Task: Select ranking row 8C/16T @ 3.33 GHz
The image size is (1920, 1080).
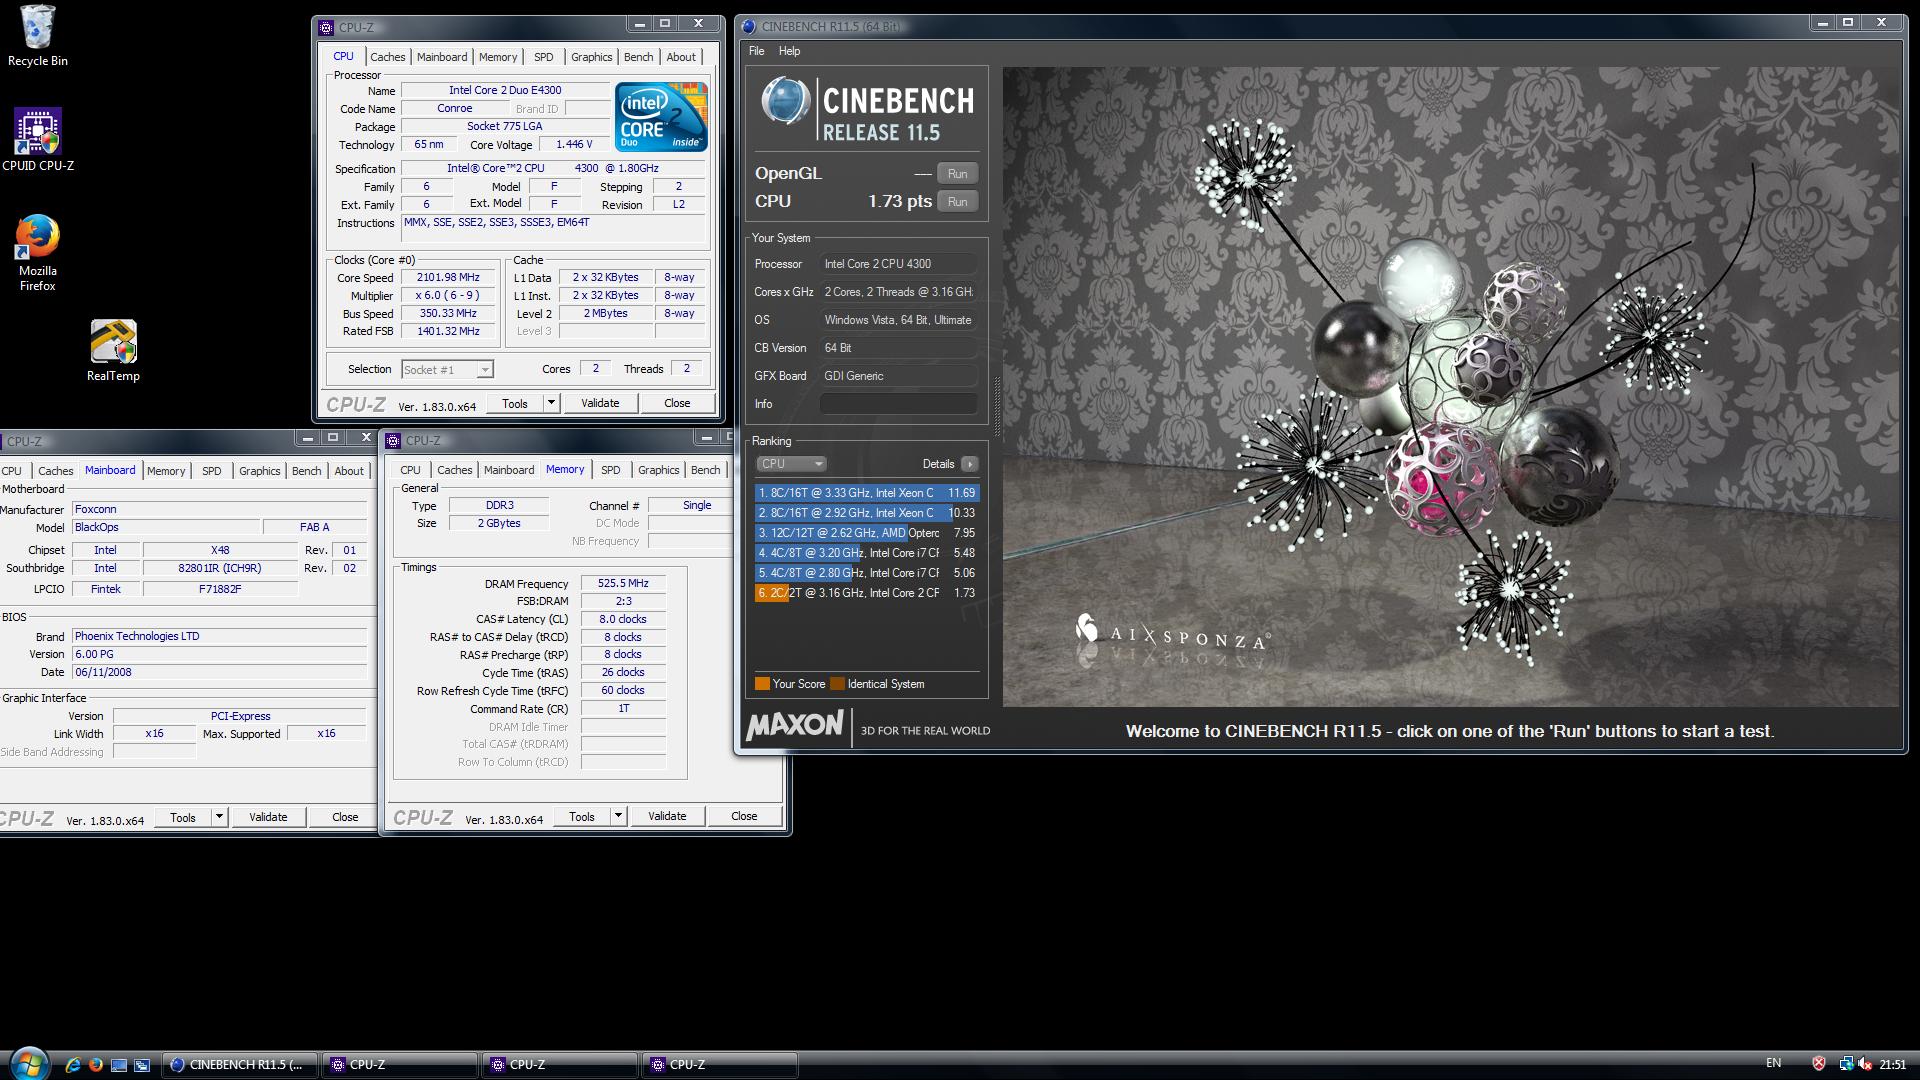Action: coord(867,493)
